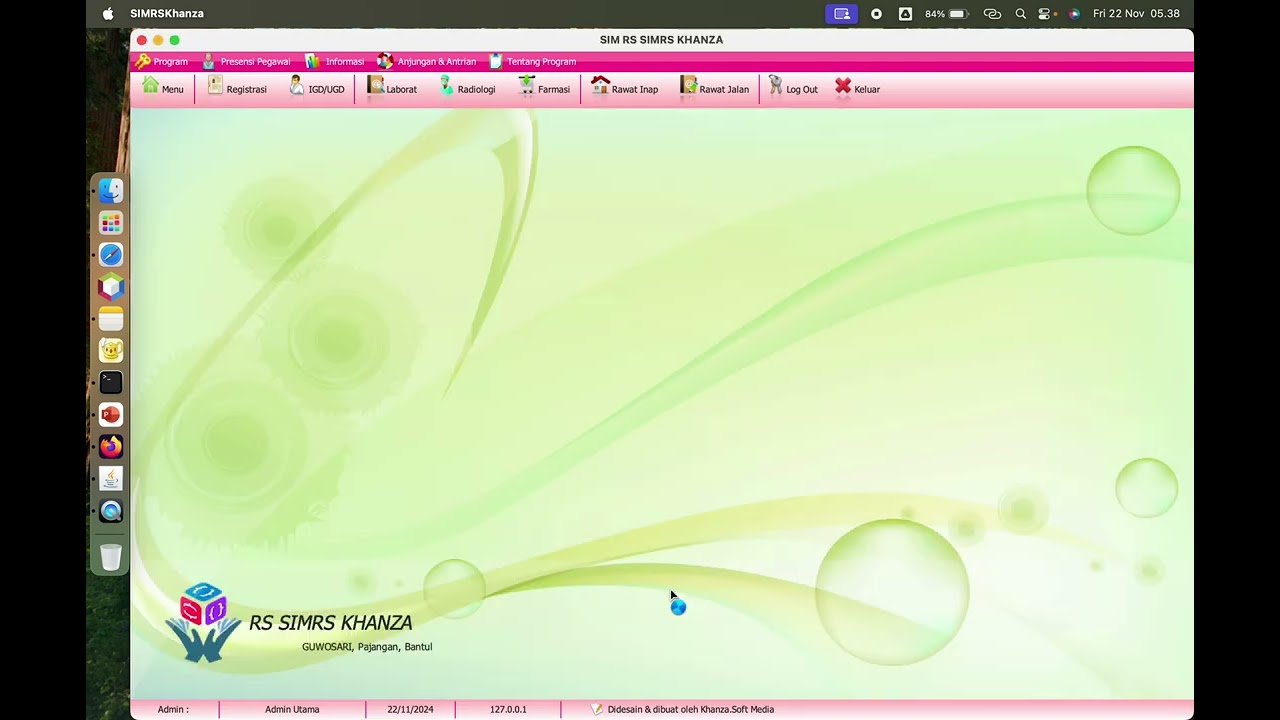Click the Khanza hands-and-cubes logo
The width and height of the screenshot is (1280, 720).
click(x=204, y=622)
